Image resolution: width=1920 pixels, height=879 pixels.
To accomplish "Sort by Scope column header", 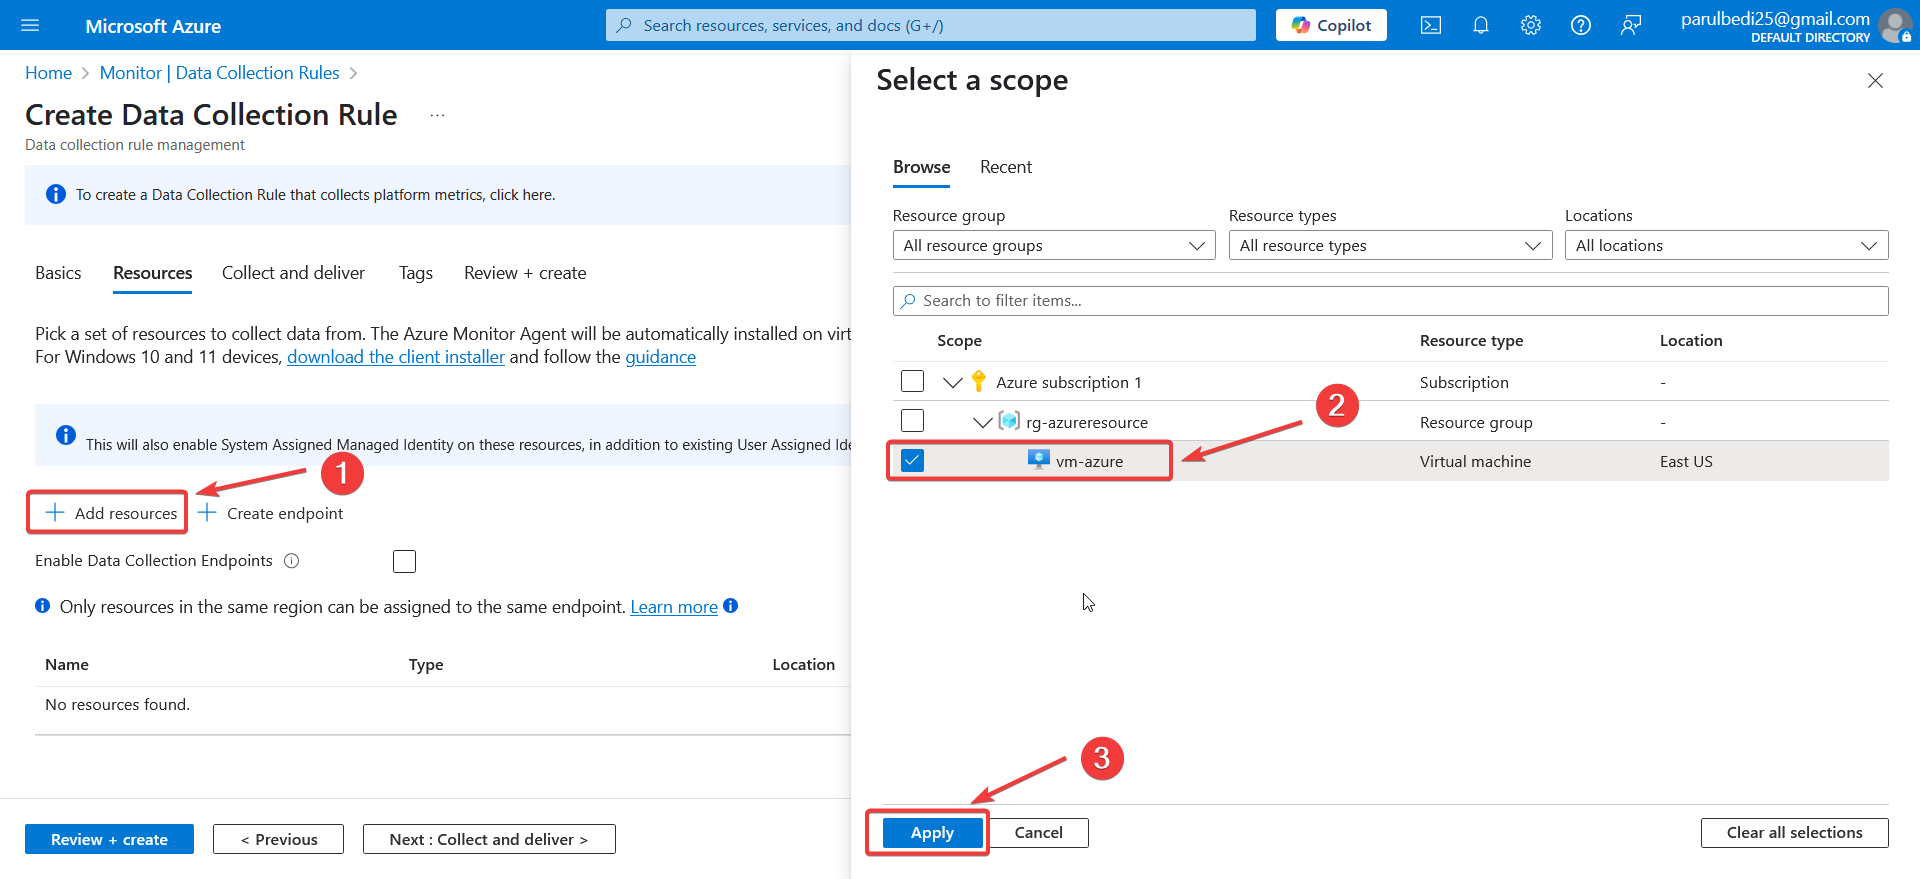I will point(959,340).
